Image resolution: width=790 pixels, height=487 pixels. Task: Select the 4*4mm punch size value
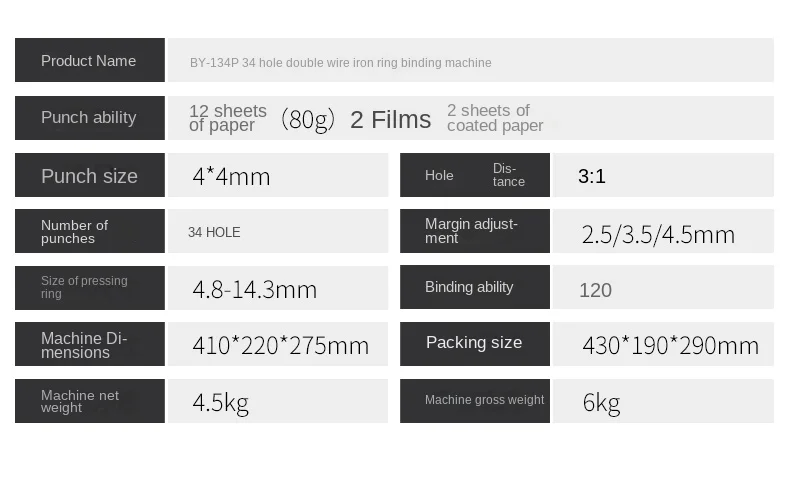[x=231, y=177]
